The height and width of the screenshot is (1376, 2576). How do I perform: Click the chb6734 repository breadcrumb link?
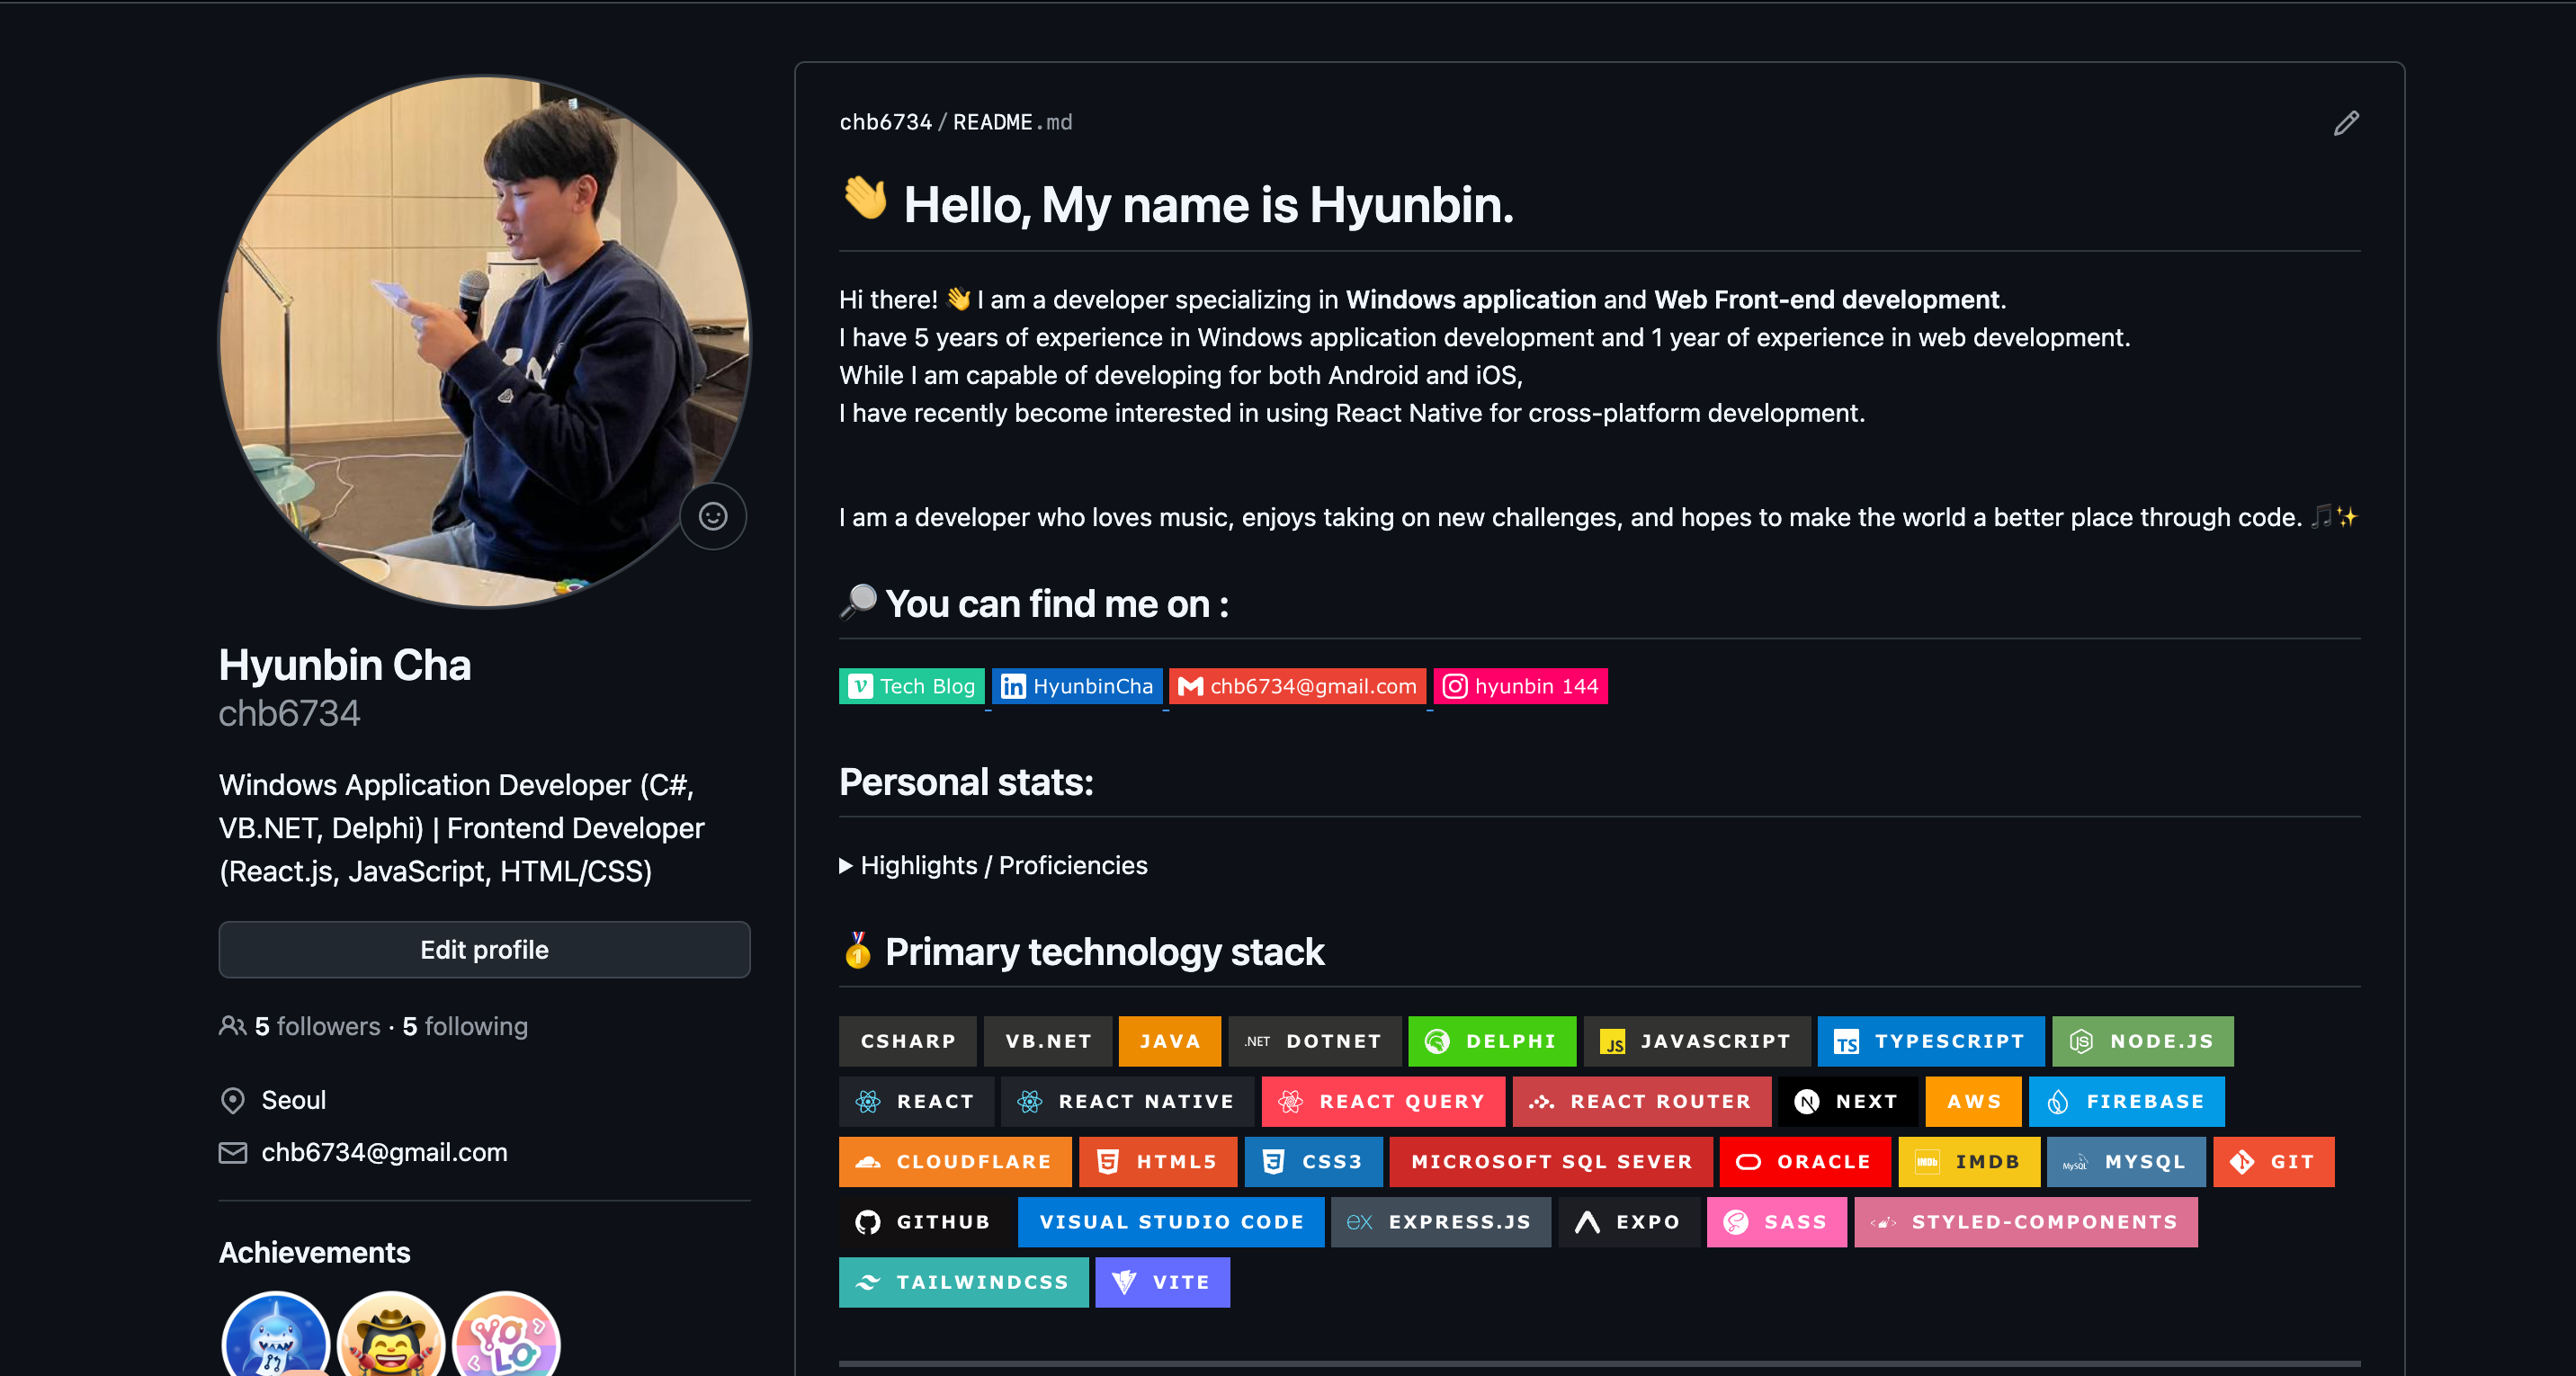pyautogui.click(x=885, y=122)
